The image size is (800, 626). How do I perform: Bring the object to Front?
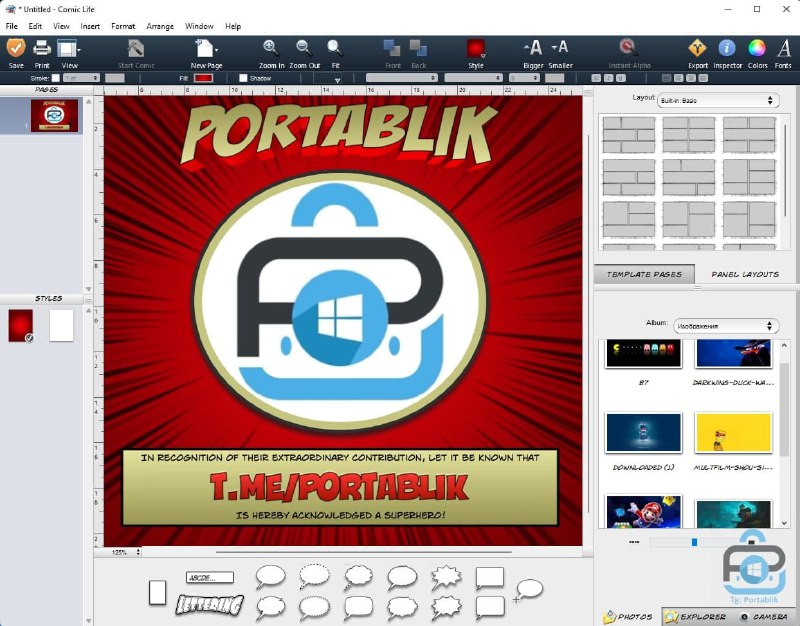392,49
